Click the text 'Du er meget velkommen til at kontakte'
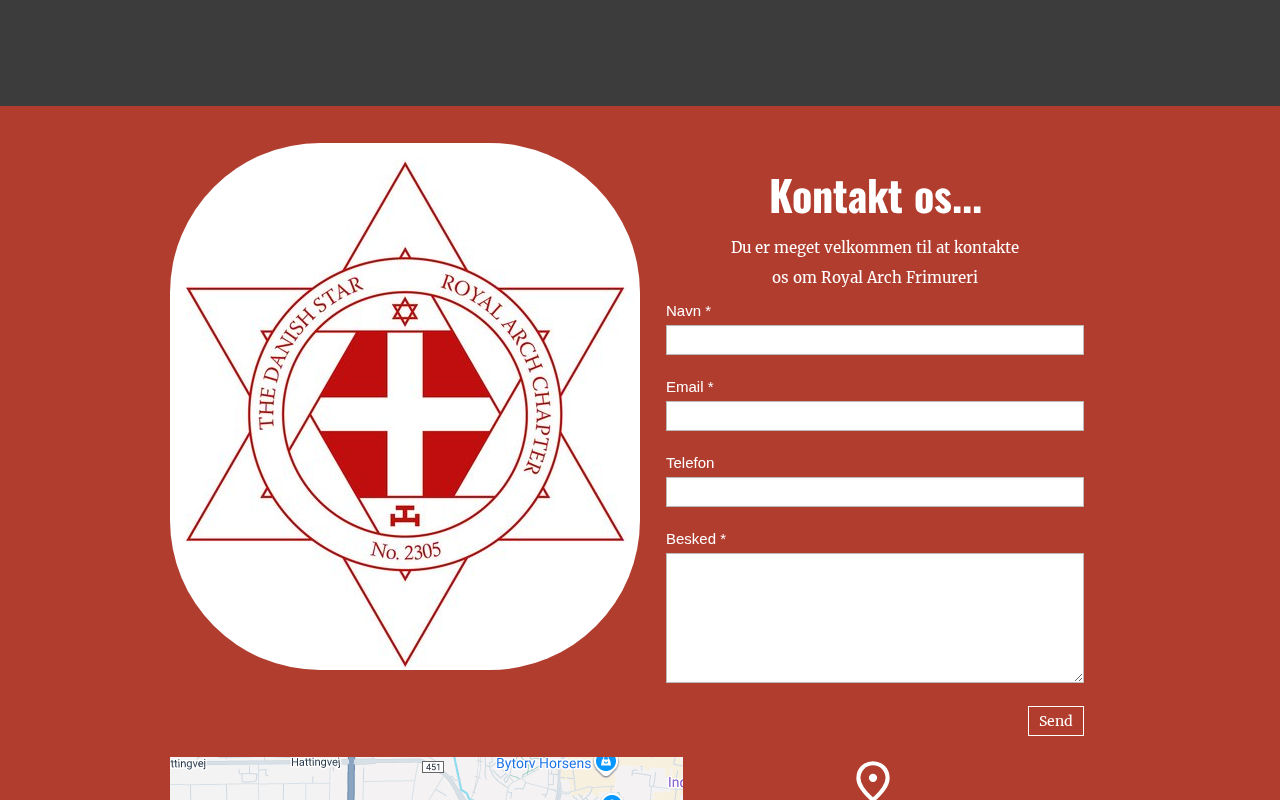1280x800 pixels. pos(875,247)
